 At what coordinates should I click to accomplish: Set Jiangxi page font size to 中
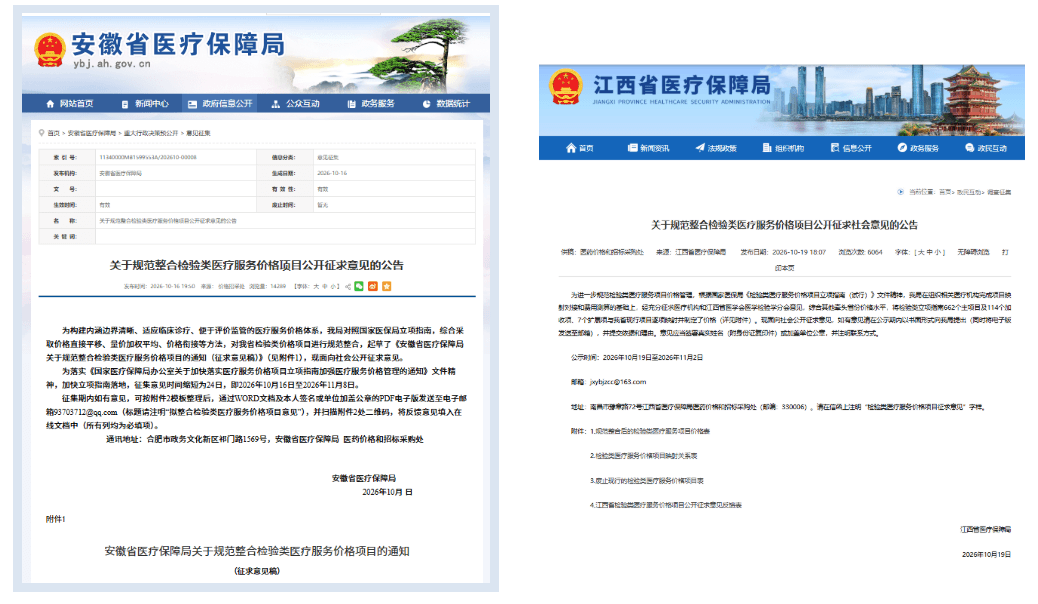click(928, 252)
